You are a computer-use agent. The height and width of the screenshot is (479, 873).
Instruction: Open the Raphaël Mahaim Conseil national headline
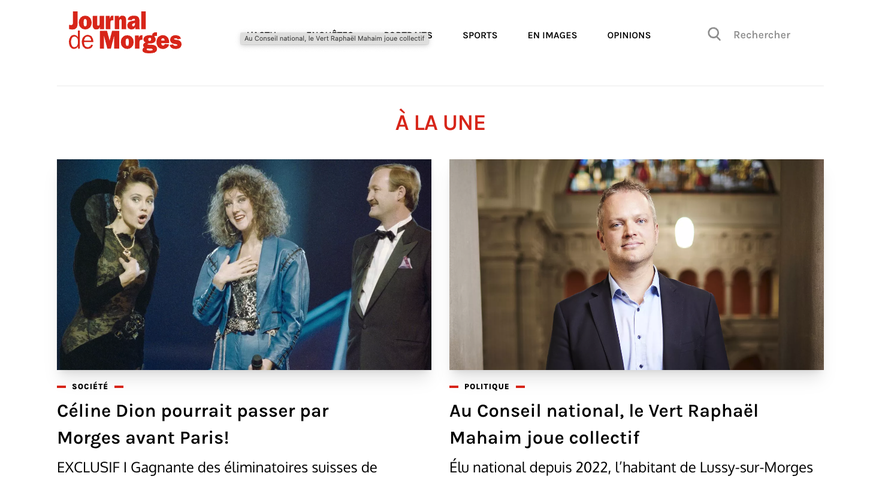pos(604,424)
